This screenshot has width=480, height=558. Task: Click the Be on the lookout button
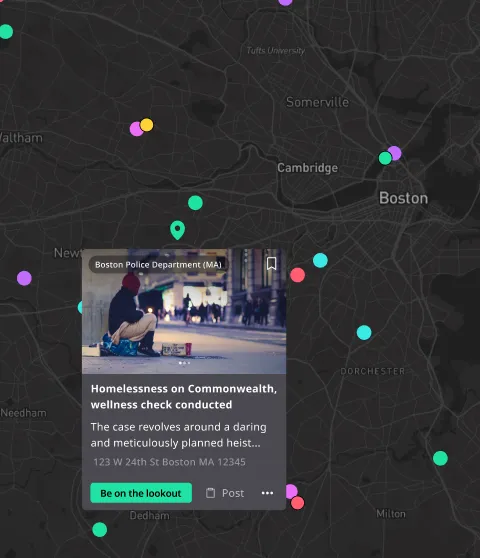coord(141,493)
